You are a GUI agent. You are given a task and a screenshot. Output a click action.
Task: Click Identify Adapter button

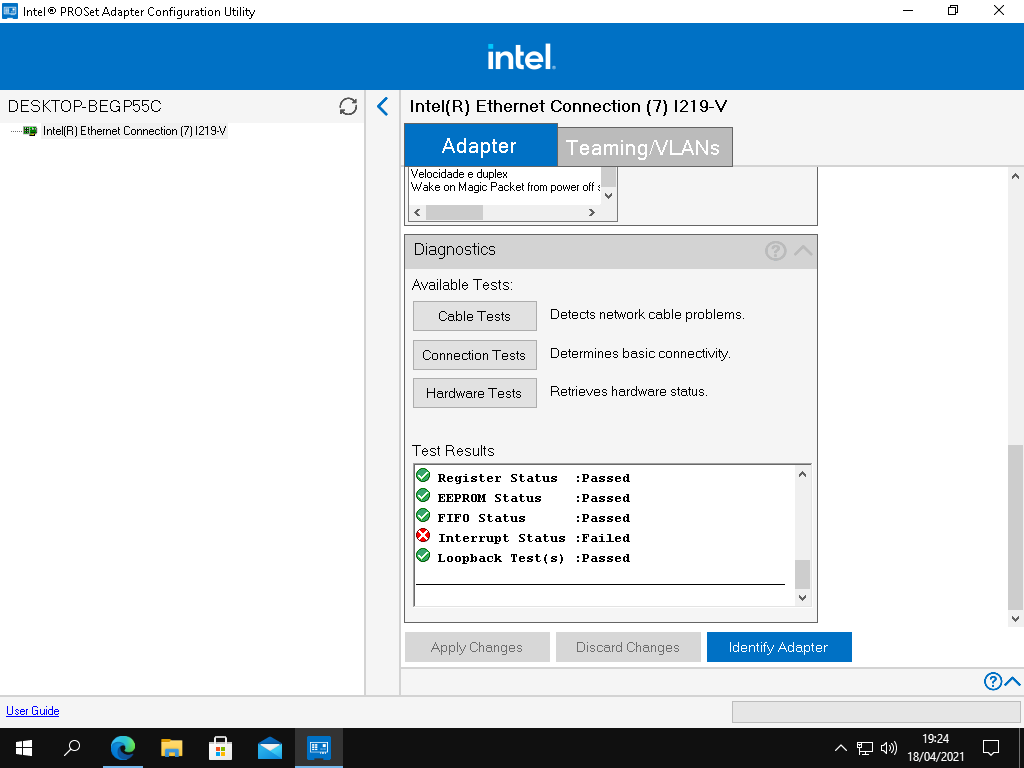point(779,647)
